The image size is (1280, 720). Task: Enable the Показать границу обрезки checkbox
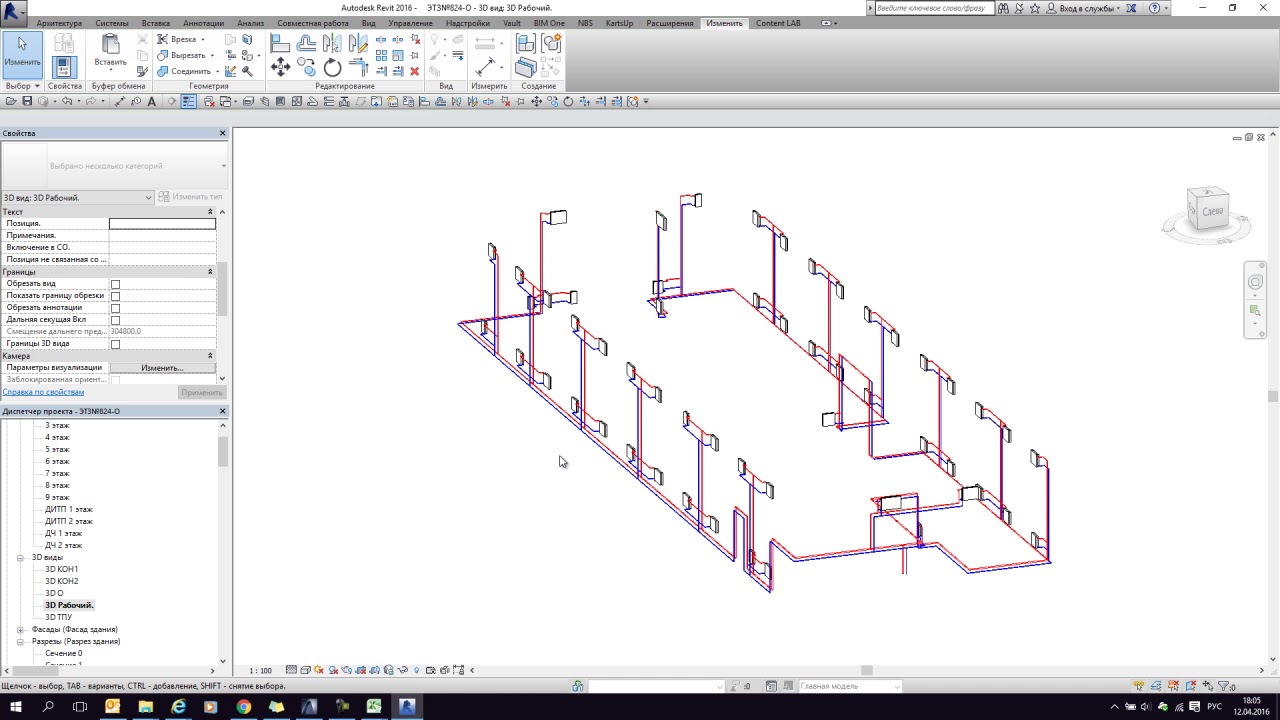[115, 296]
